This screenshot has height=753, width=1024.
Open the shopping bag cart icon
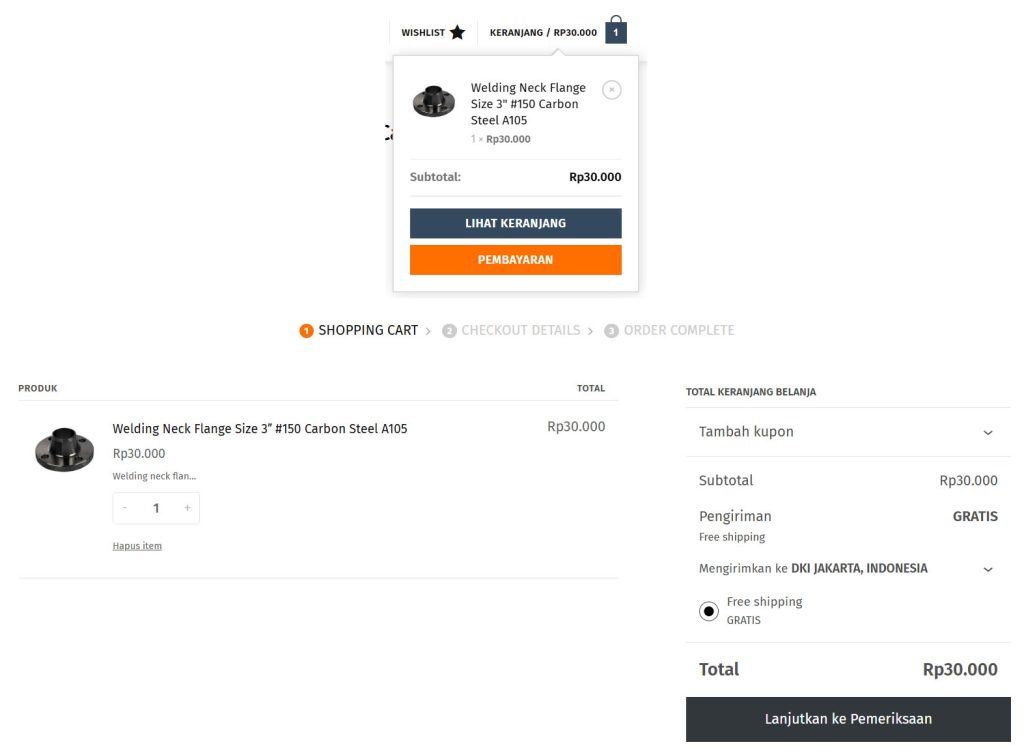click(x=616, y=30)
